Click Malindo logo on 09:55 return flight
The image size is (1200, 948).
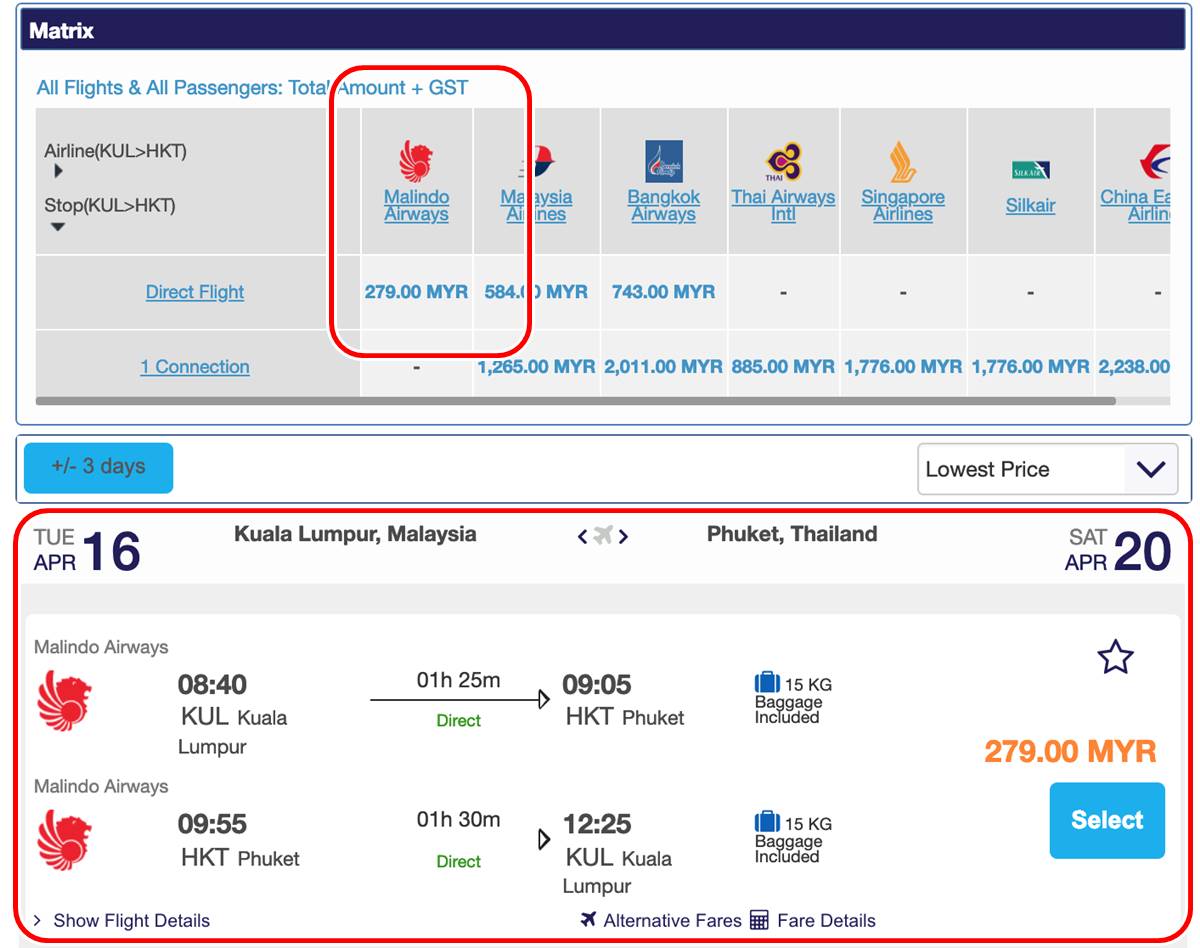coord(64,840)
